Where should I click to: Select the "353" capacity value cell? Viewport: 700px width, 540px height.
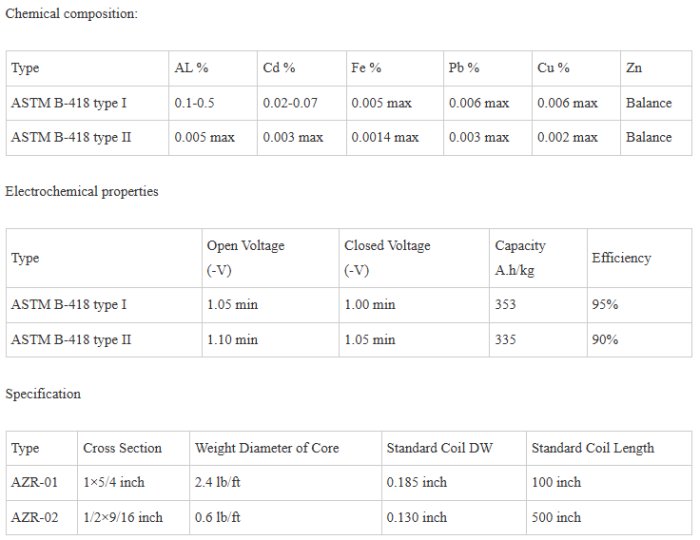point(506,305)
